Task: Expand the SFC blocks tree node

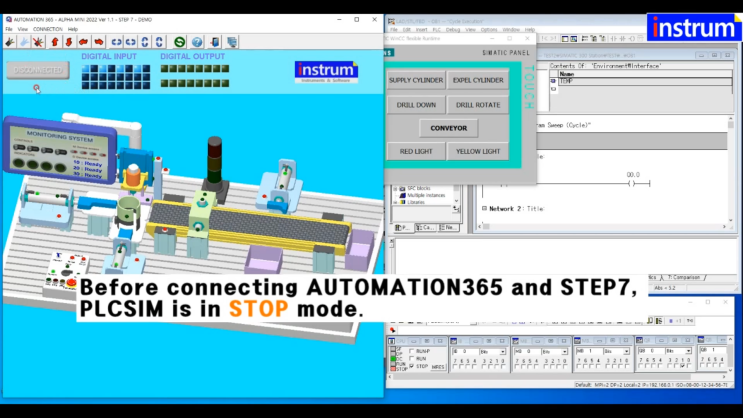Action: click(395, 189)
